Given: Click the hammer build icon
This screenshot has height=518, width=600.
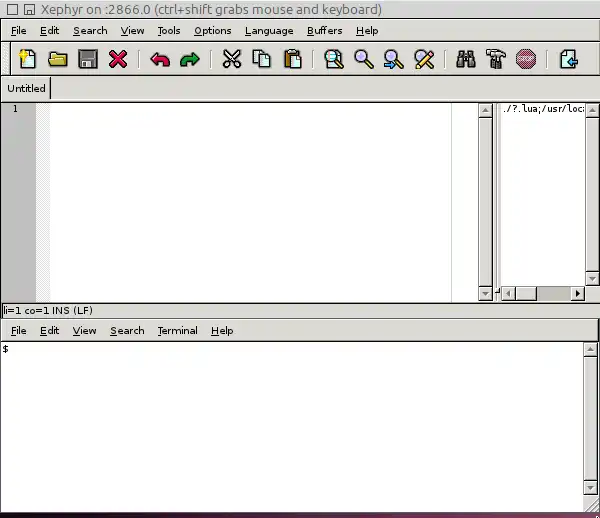Looking at the screenshot, I should [x=496, y=59].
